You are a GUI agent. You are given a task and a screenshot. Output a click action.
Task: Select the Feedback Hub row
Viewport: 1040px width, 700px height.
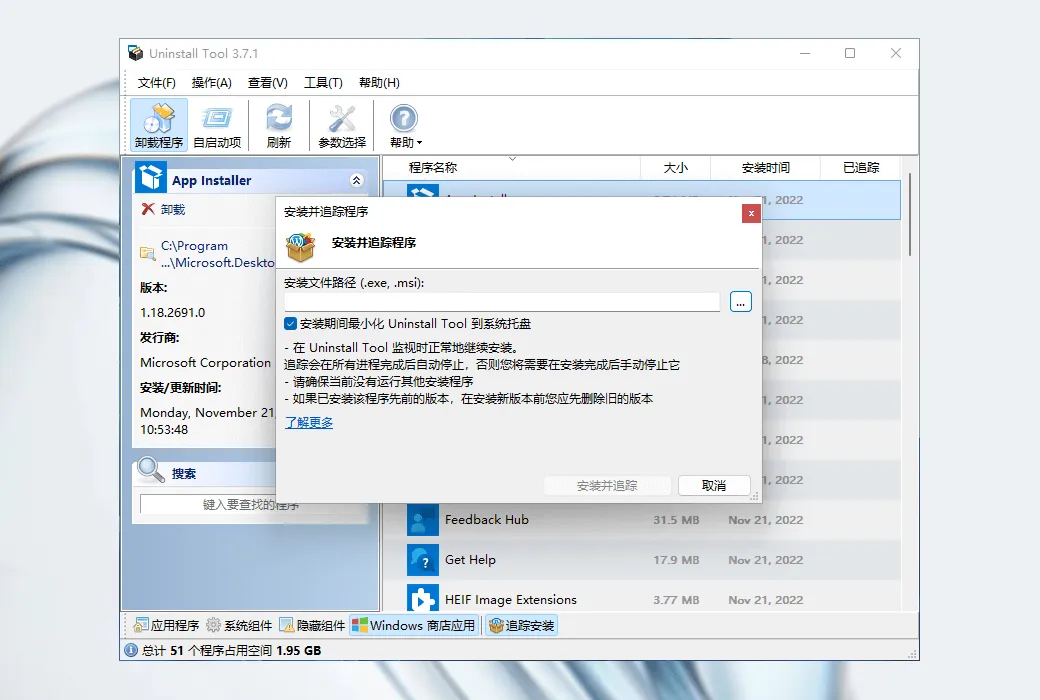tap(641, 520)
